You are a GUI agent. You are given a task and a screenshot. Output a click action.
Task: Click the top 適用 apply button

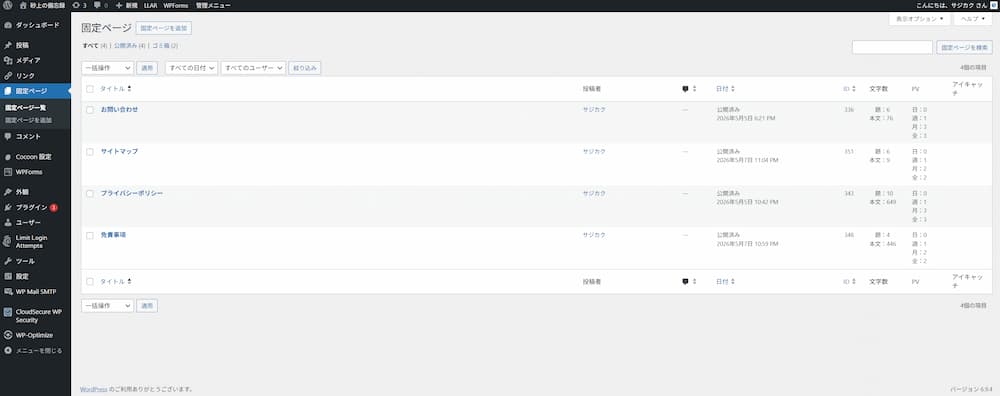[x=147, y=68]
